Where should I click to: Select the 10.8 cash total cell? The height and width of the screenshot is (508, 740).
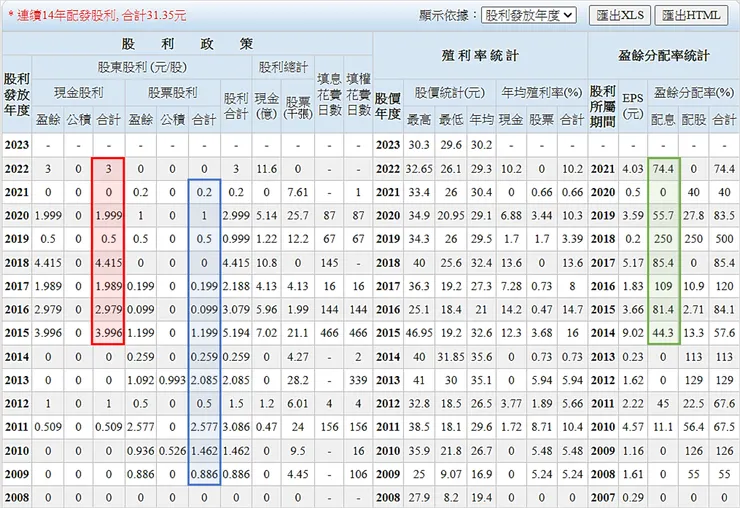[x=267, y=262]
